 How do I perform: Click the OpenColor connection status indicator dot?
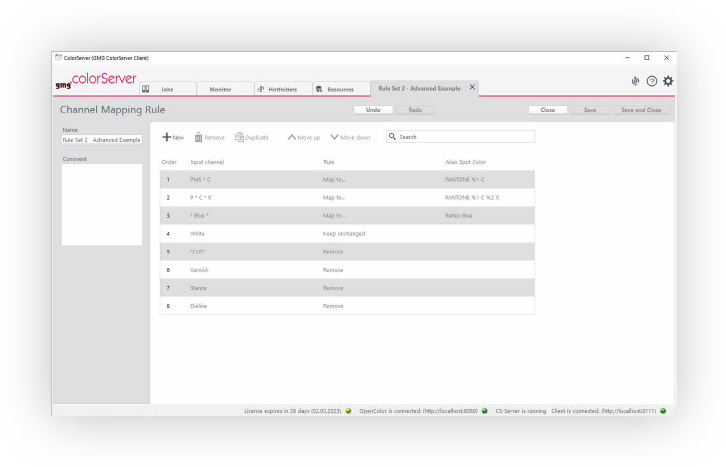[x=485, y=410]
